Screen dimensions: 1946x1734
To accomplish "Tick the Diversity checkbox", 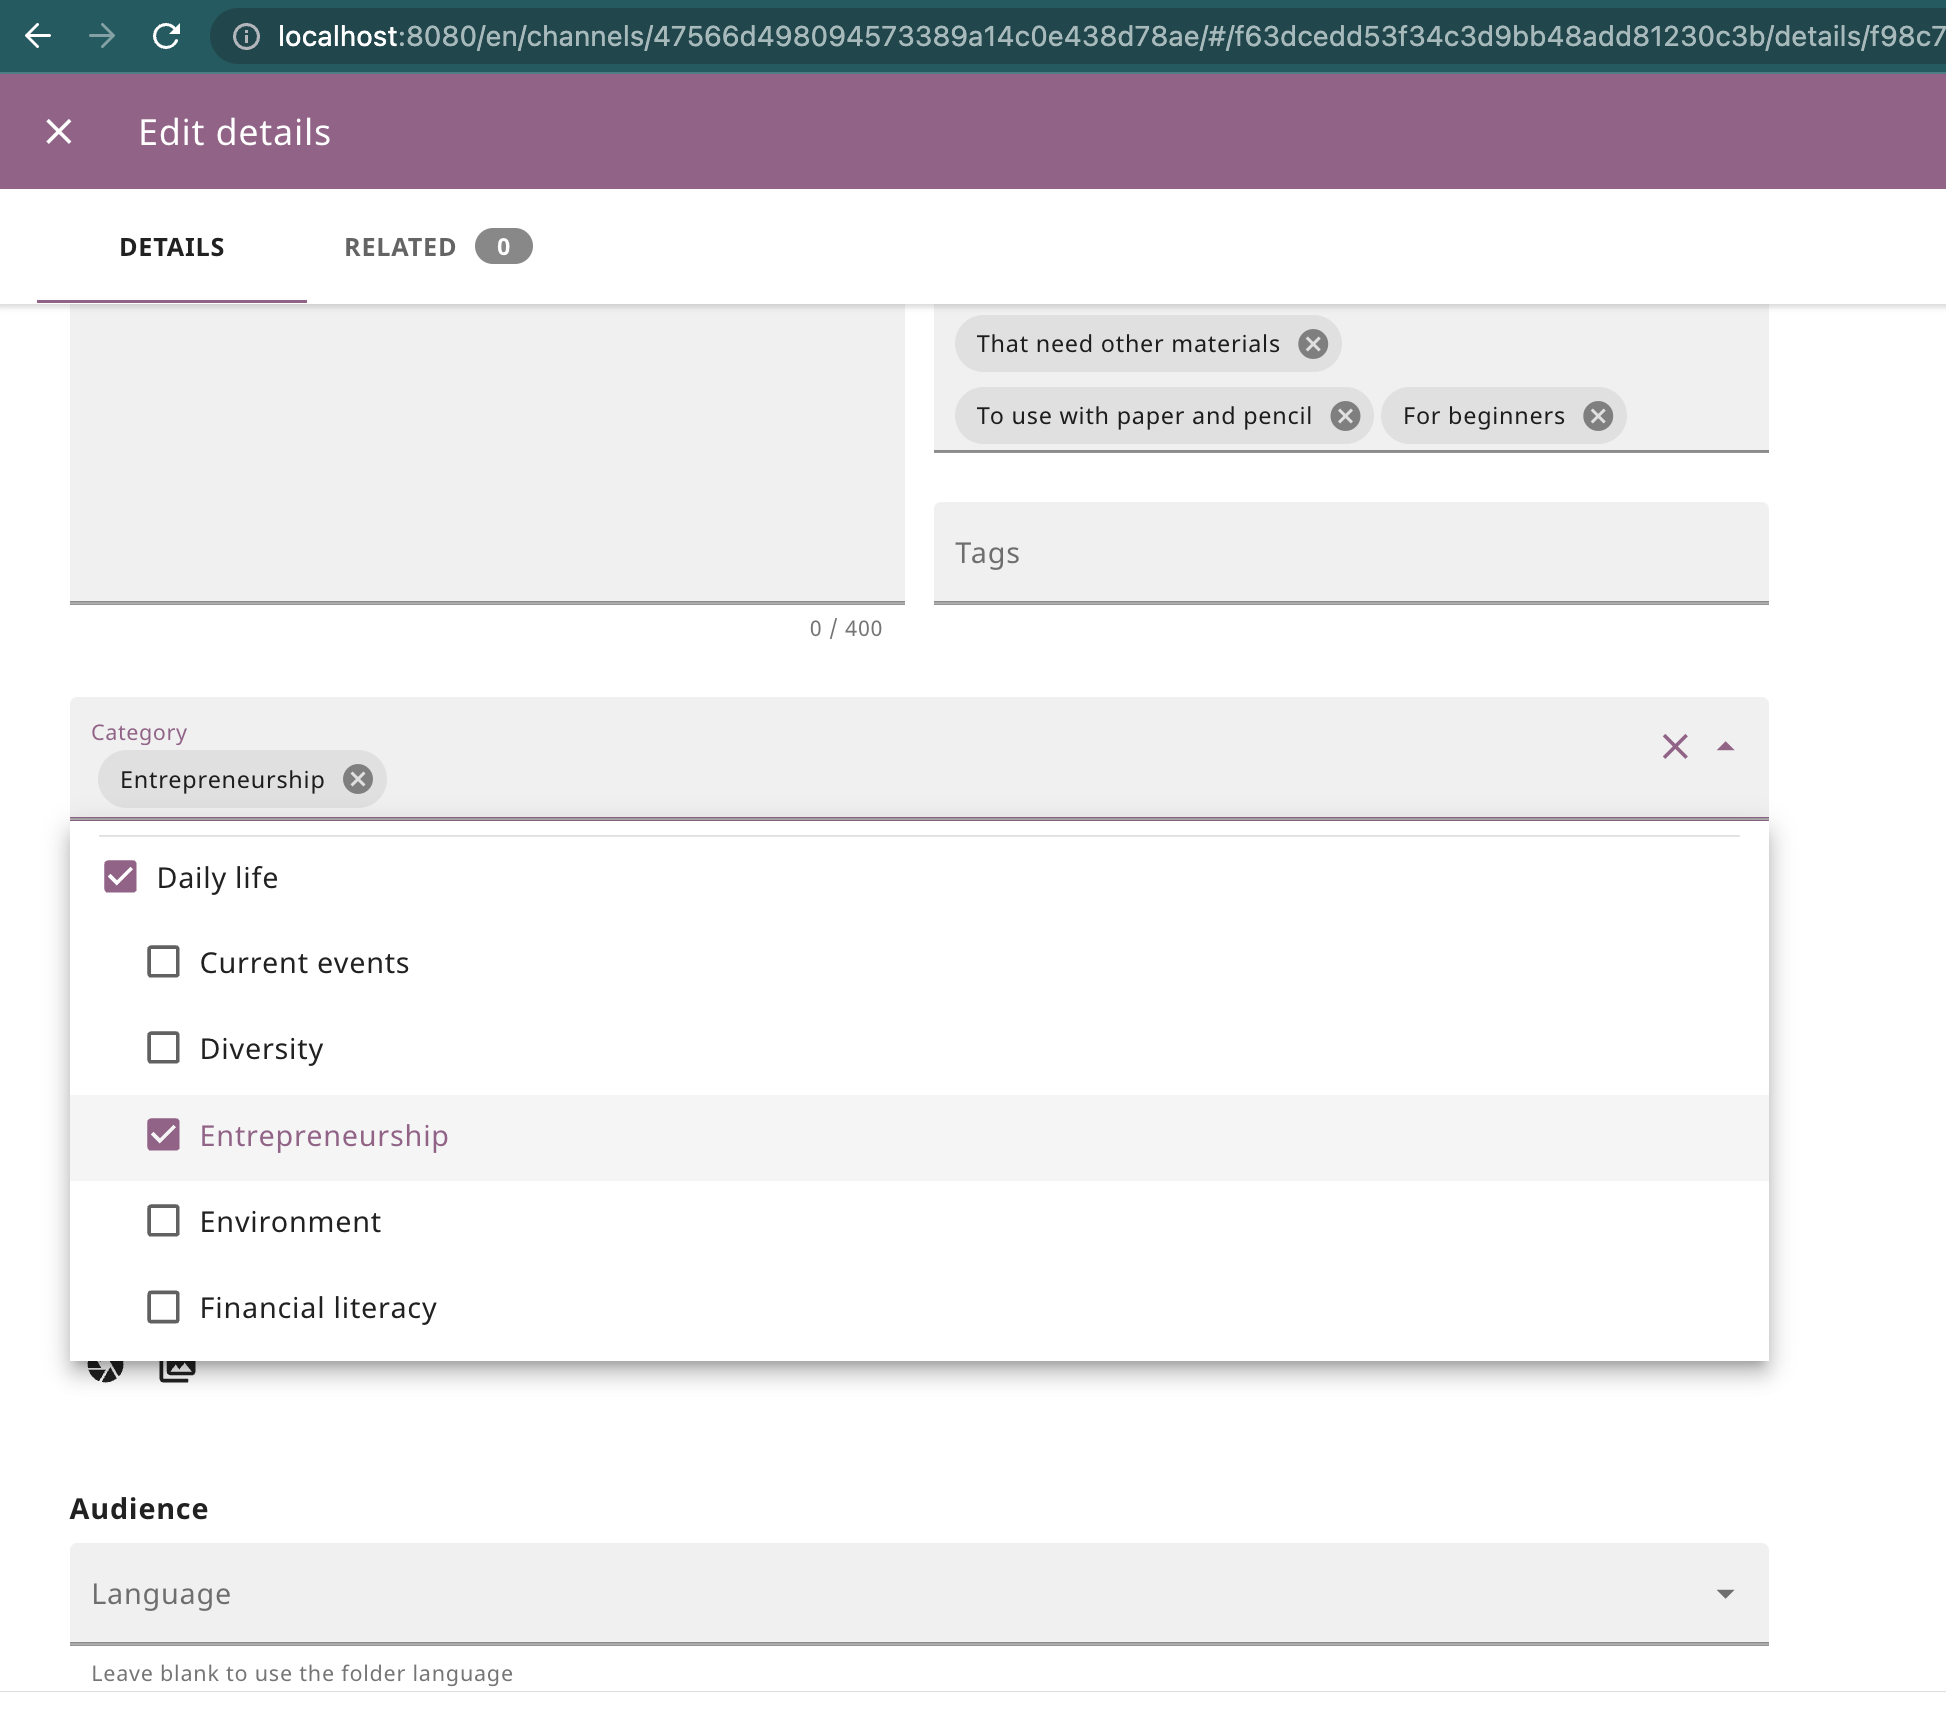I will [163, 1048].
